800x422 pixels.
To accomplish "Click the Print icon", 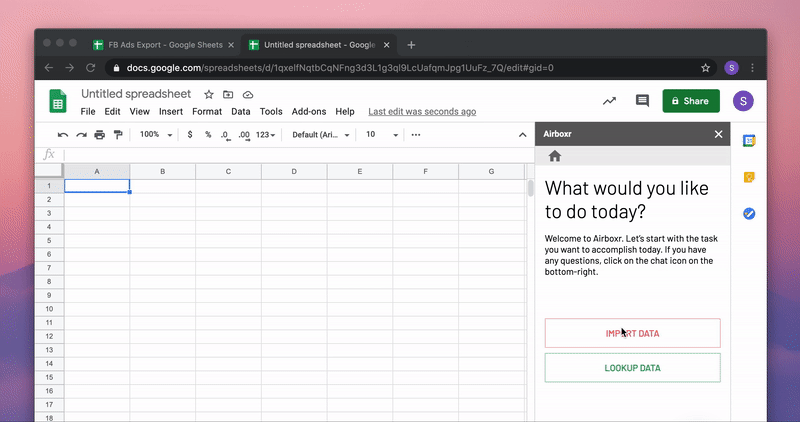I will coord(99,135).
